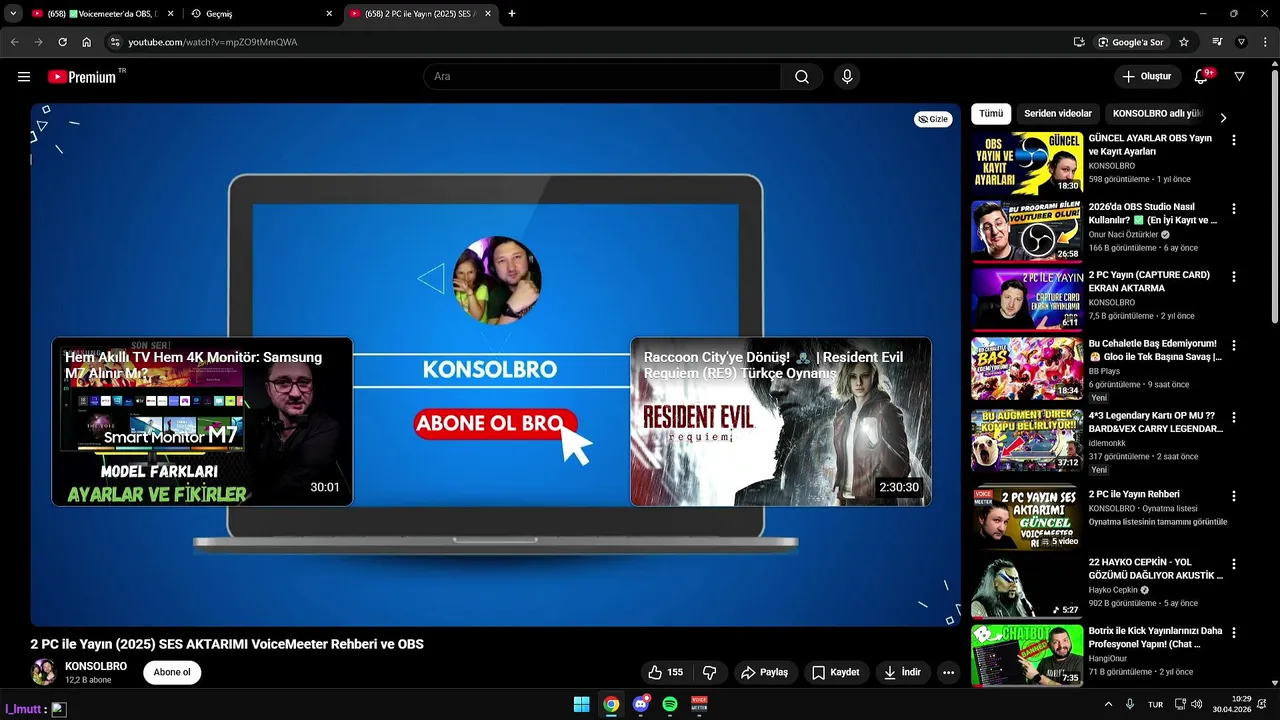Open the taskbar clock and date

point(1231,705)
